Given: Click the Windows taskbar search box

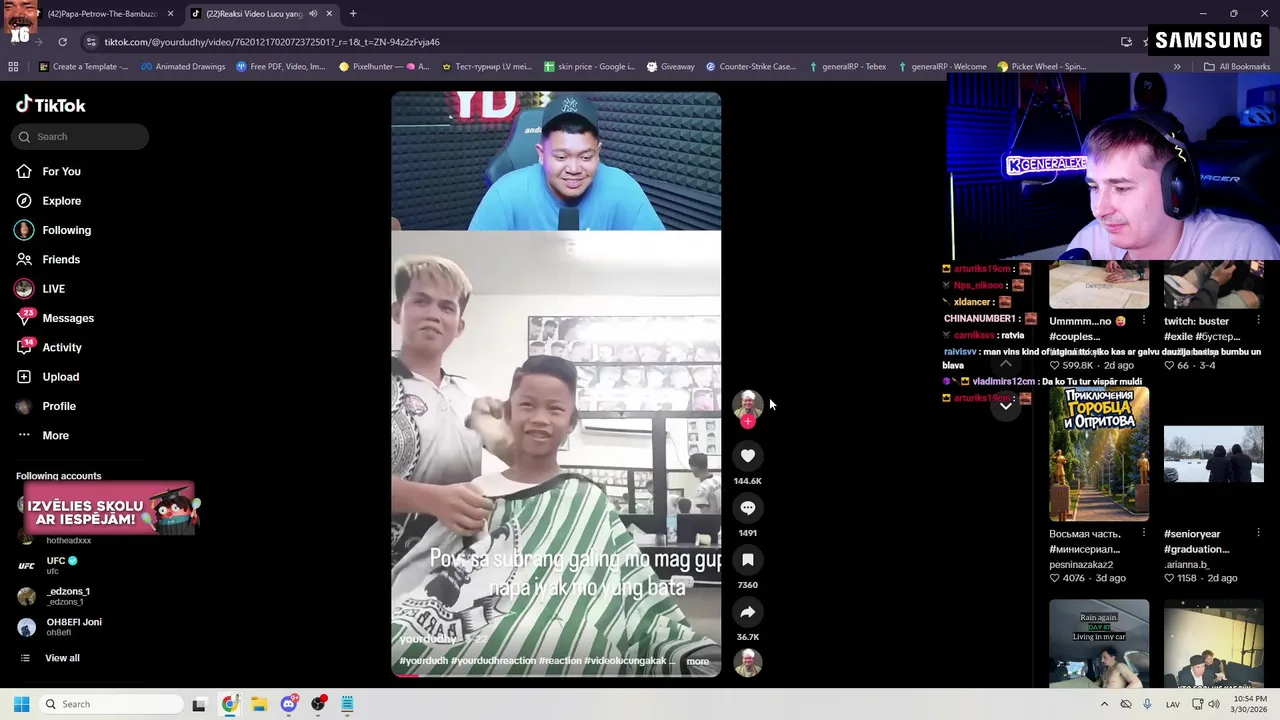Looking at the screenshot, I should click(110, 704).
